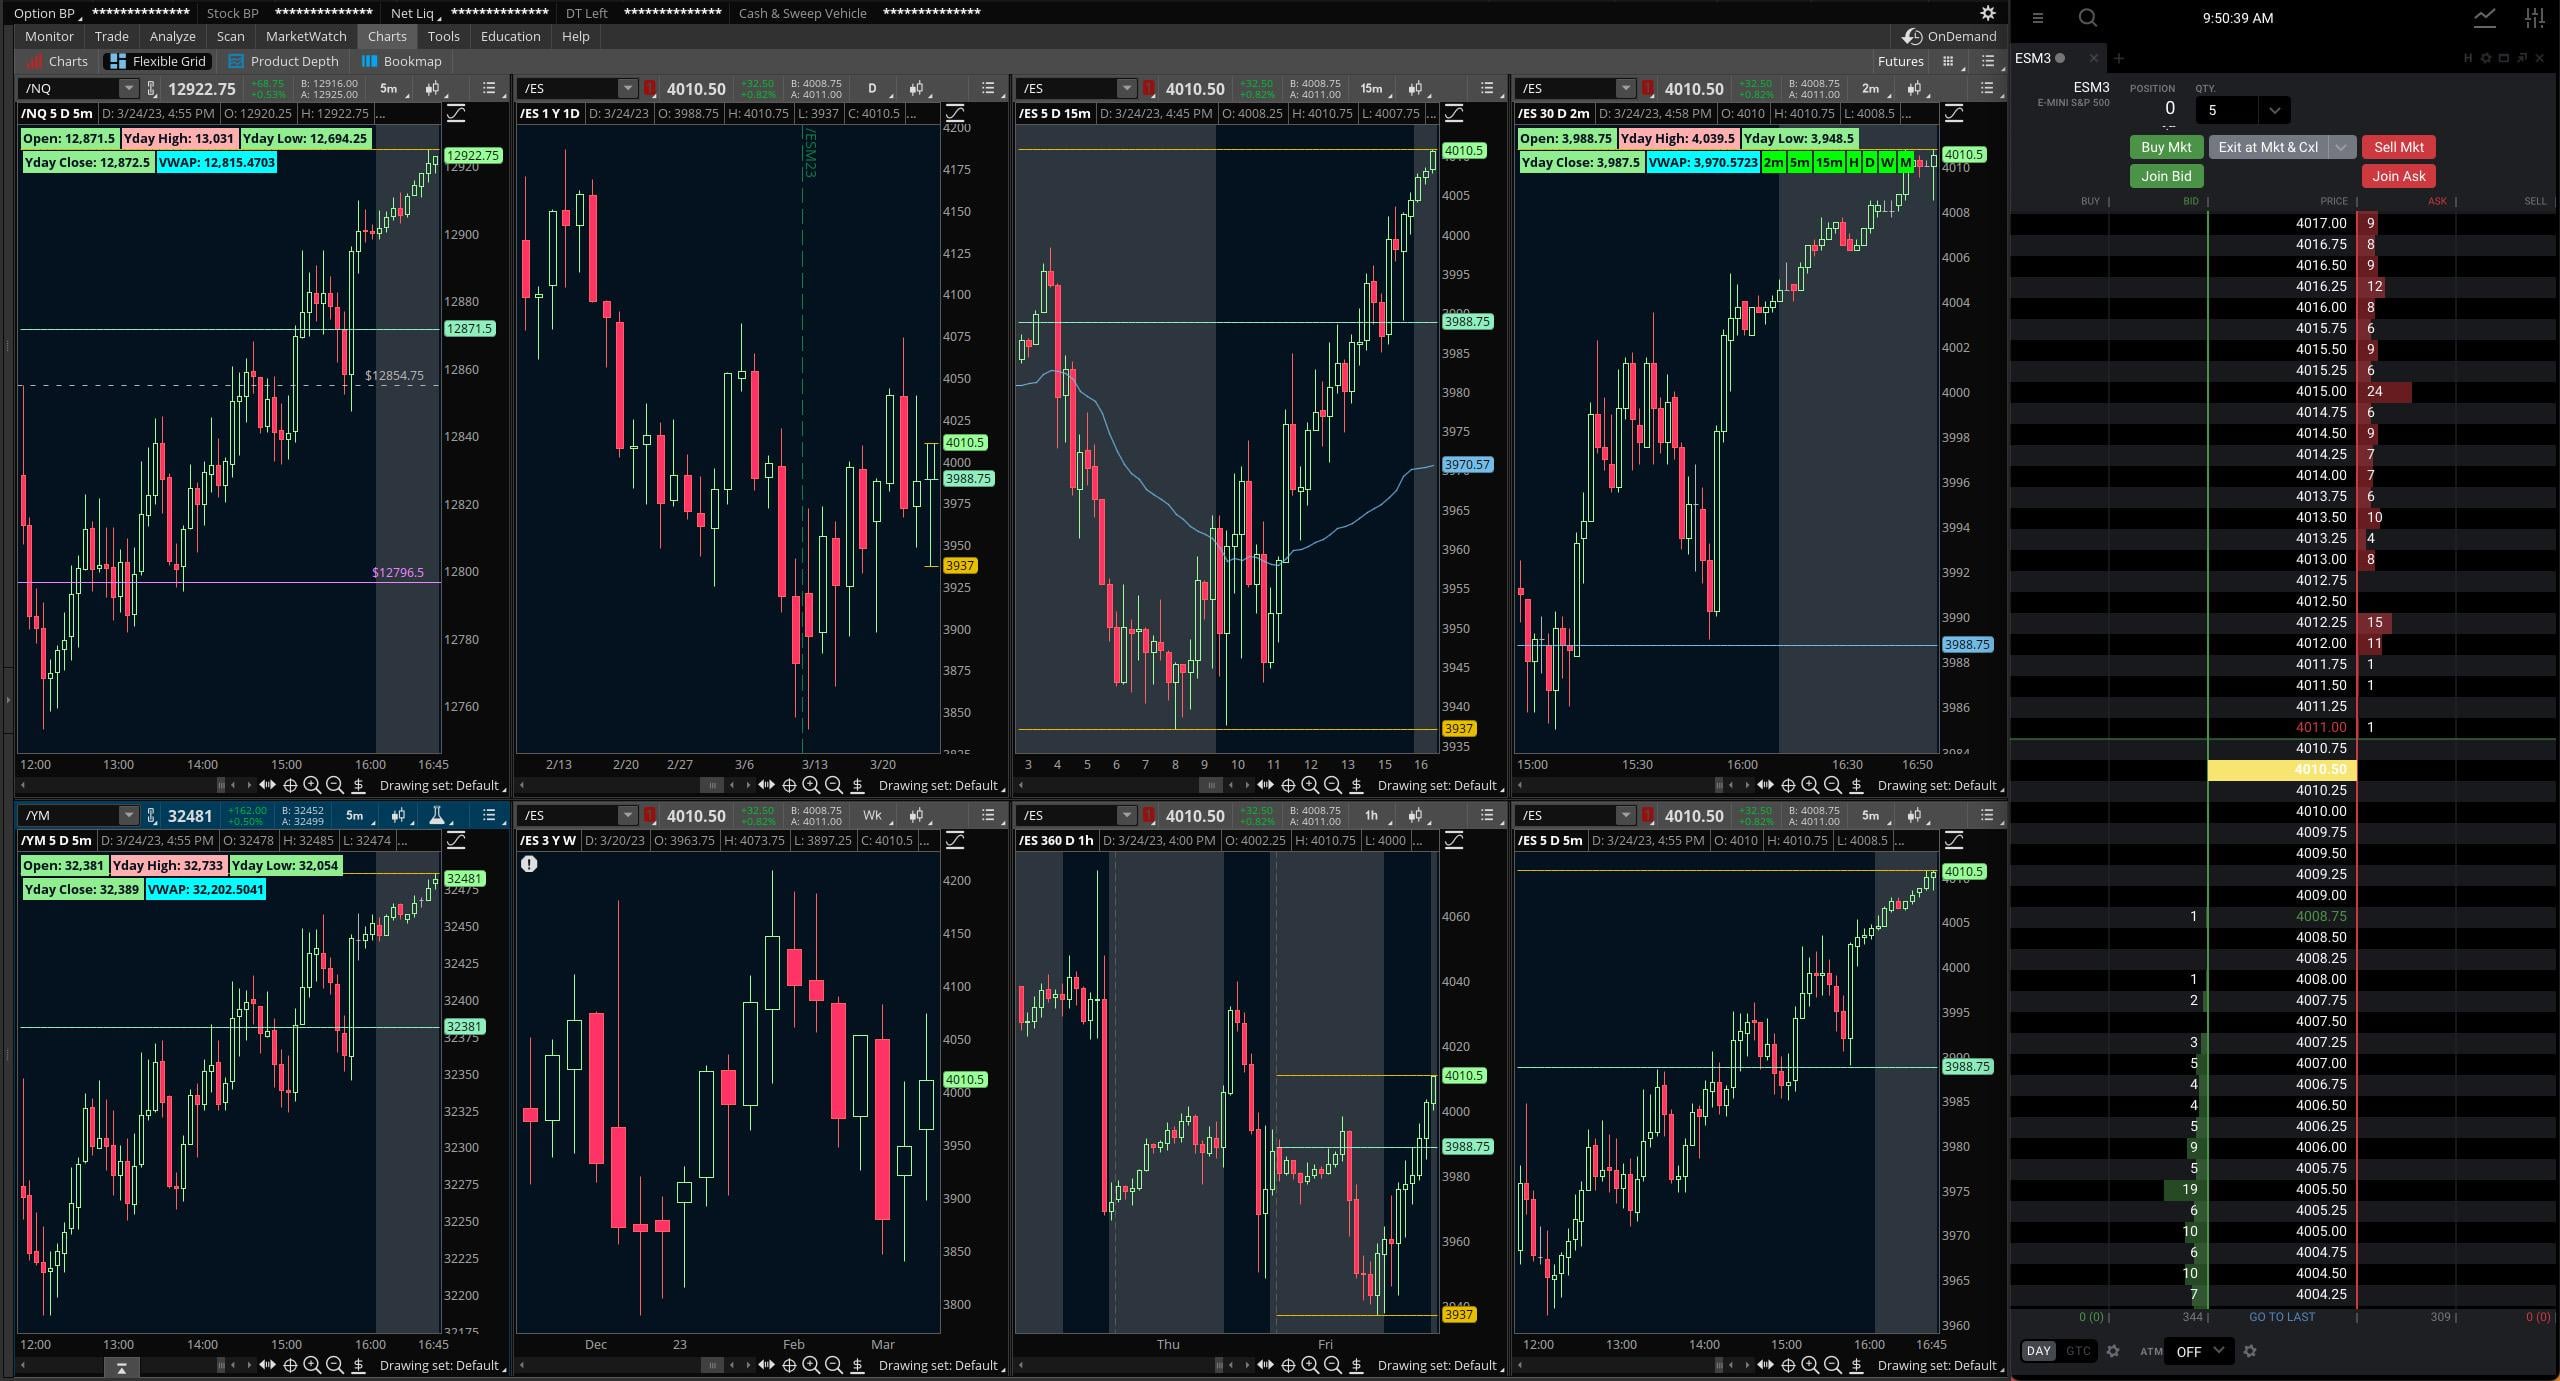Click red indicator icon beside /ES 1 Y 1D symbol box
The width and height of the screenshot is (2560, 1381).
pyautogui.click(x=649, y=88)
